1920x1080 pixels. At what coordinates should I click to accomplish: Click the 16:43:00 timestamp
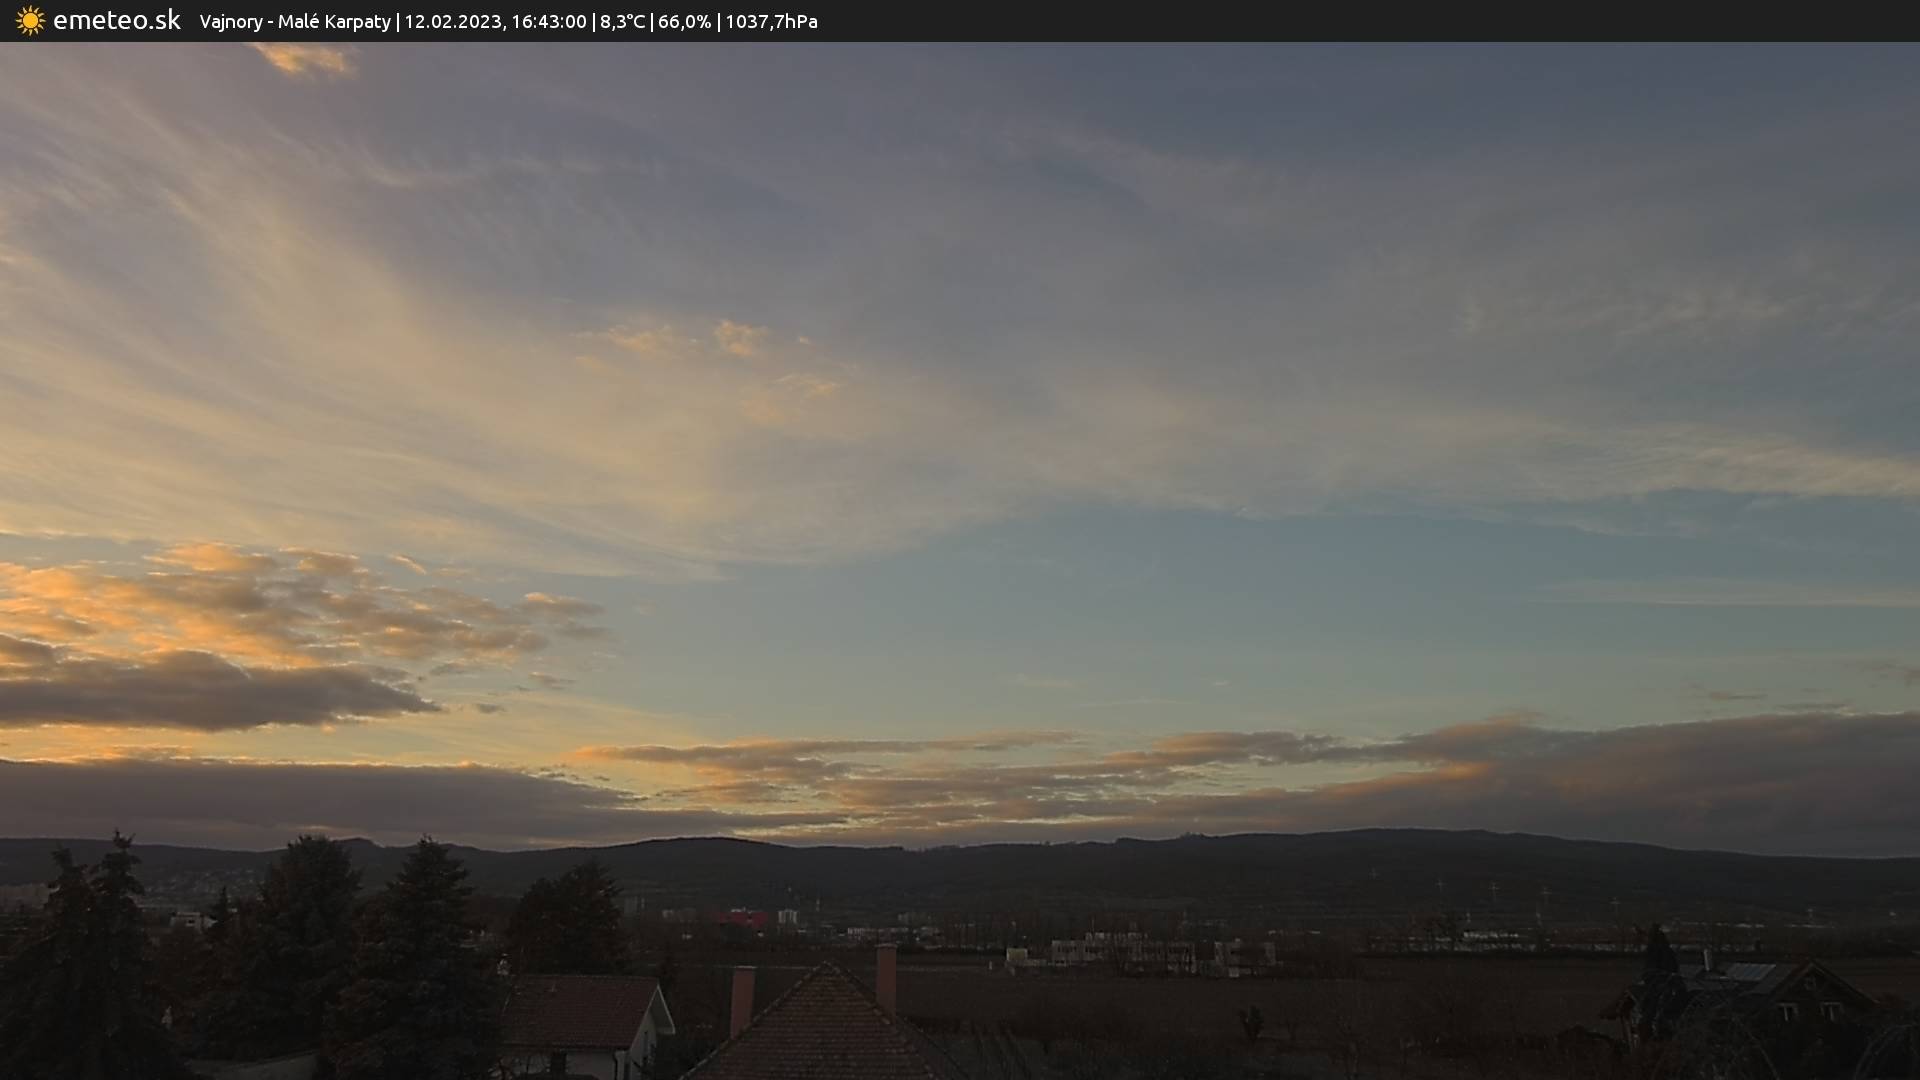[x=548, y=22]
